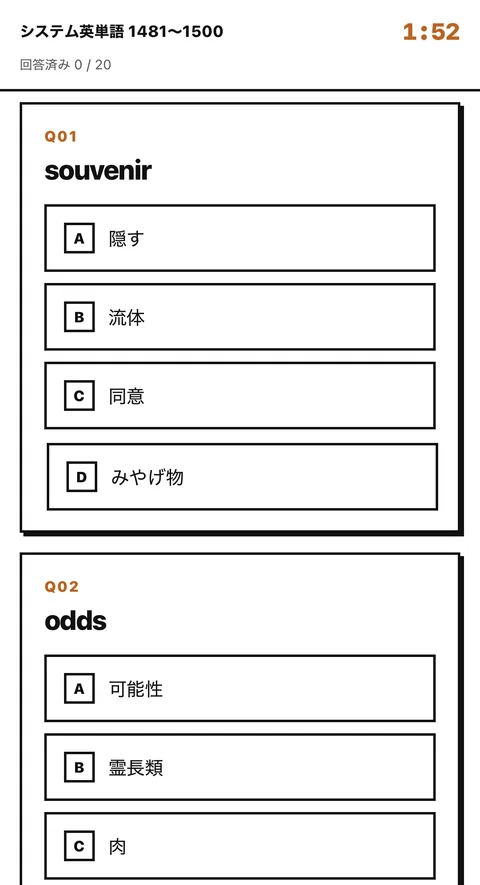This screenshot has height=885, width=480.
Task: Choose 可能性 for odds question
Action: 240,689
